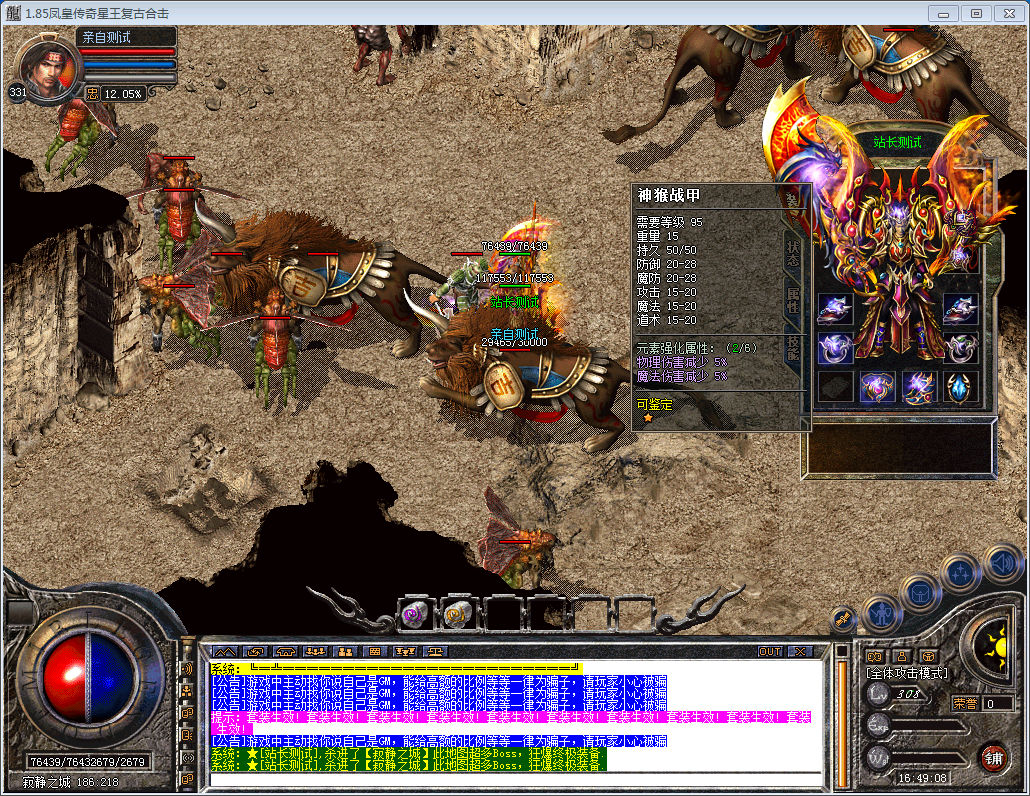1030x796 pixels.
Task: Open the skills sparkle round button
Action: pyautogui.click(x=960, y=573)
